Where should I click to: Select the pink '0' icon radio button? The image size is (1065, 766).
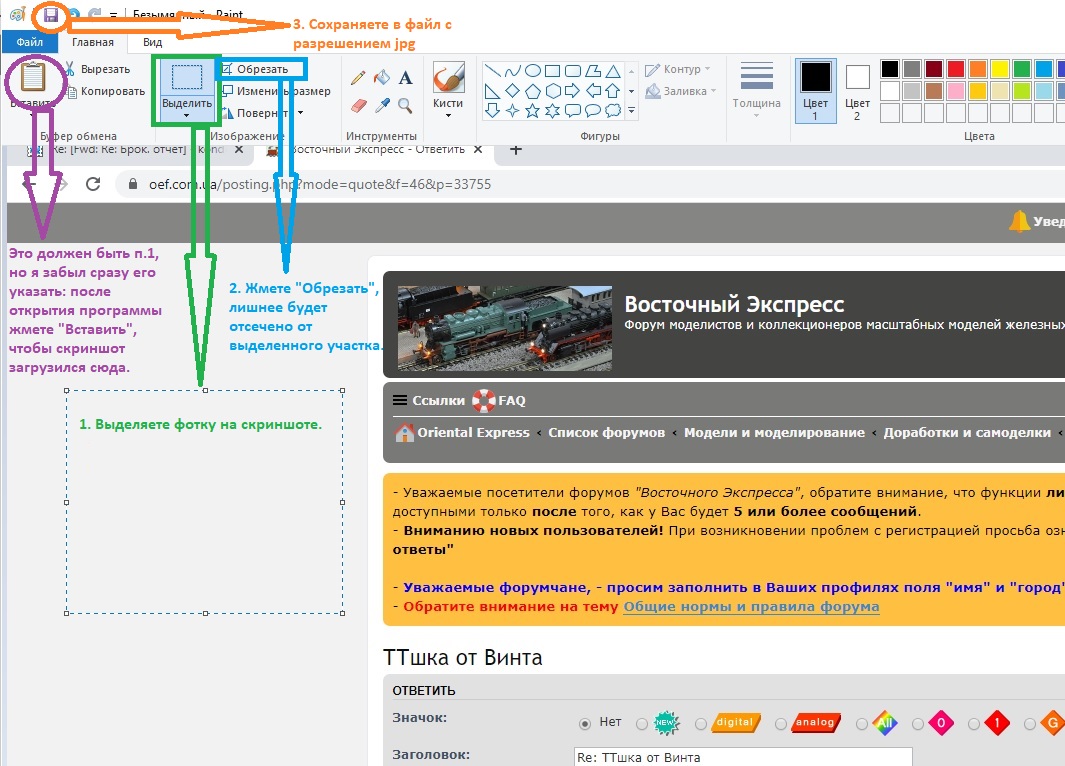(918, 725)
